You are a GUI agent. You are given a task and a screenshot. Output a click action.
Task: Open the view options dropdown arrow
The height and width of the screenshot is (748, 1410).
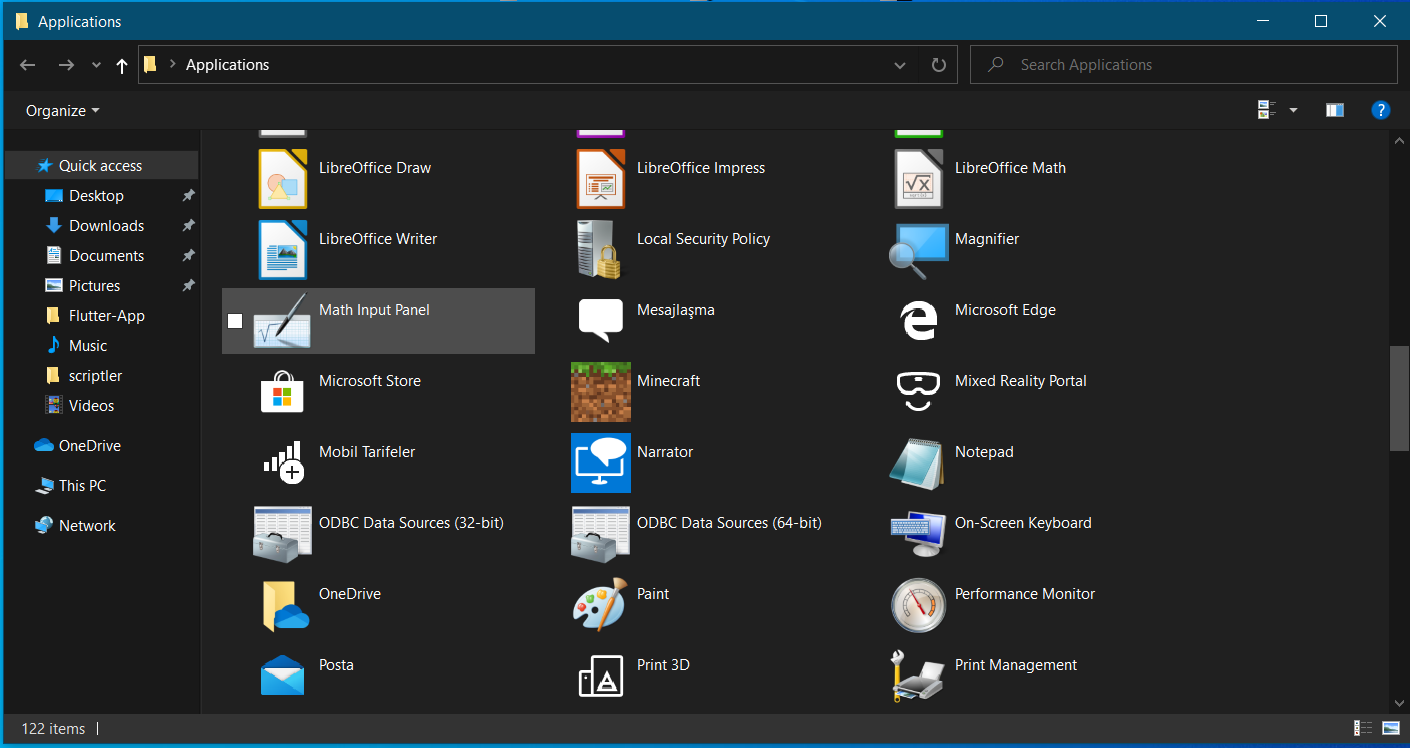pos(1293,110)
